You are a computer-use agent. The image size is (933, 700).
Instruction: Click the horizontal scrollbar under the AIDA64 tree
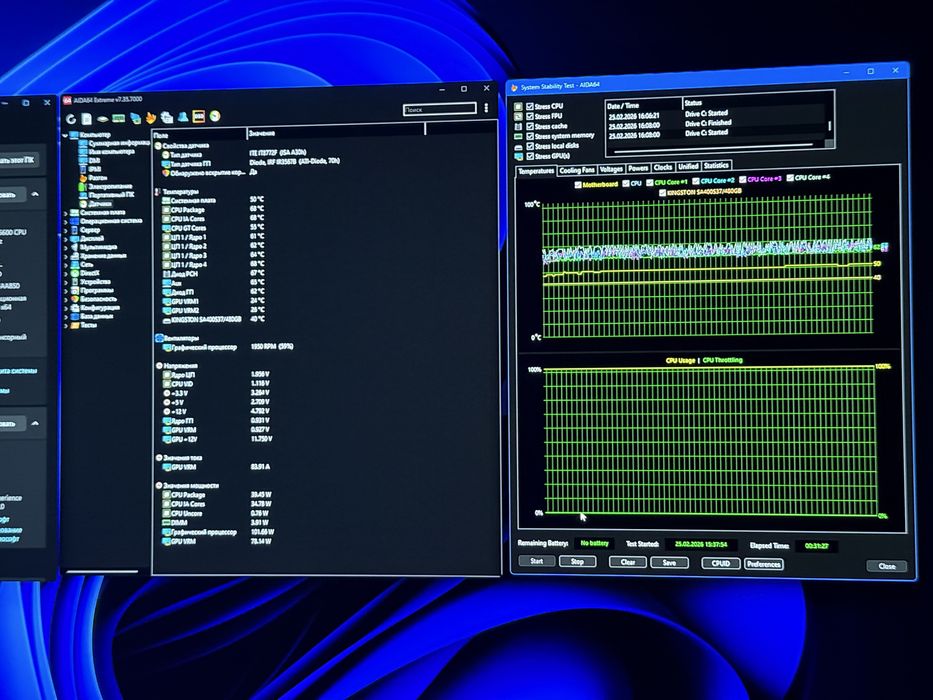tap(101, 571)
